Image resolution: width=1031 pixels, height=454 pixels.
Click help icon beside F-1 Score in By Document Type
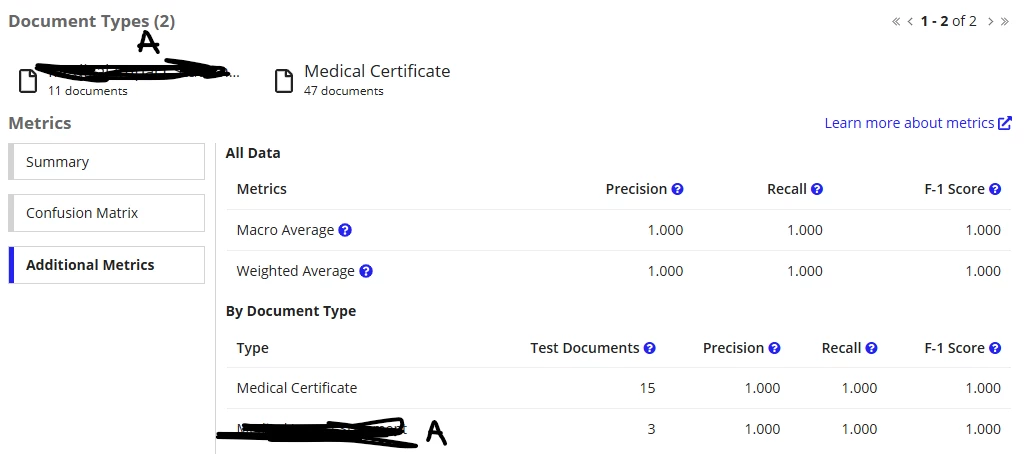coord(995,348)
